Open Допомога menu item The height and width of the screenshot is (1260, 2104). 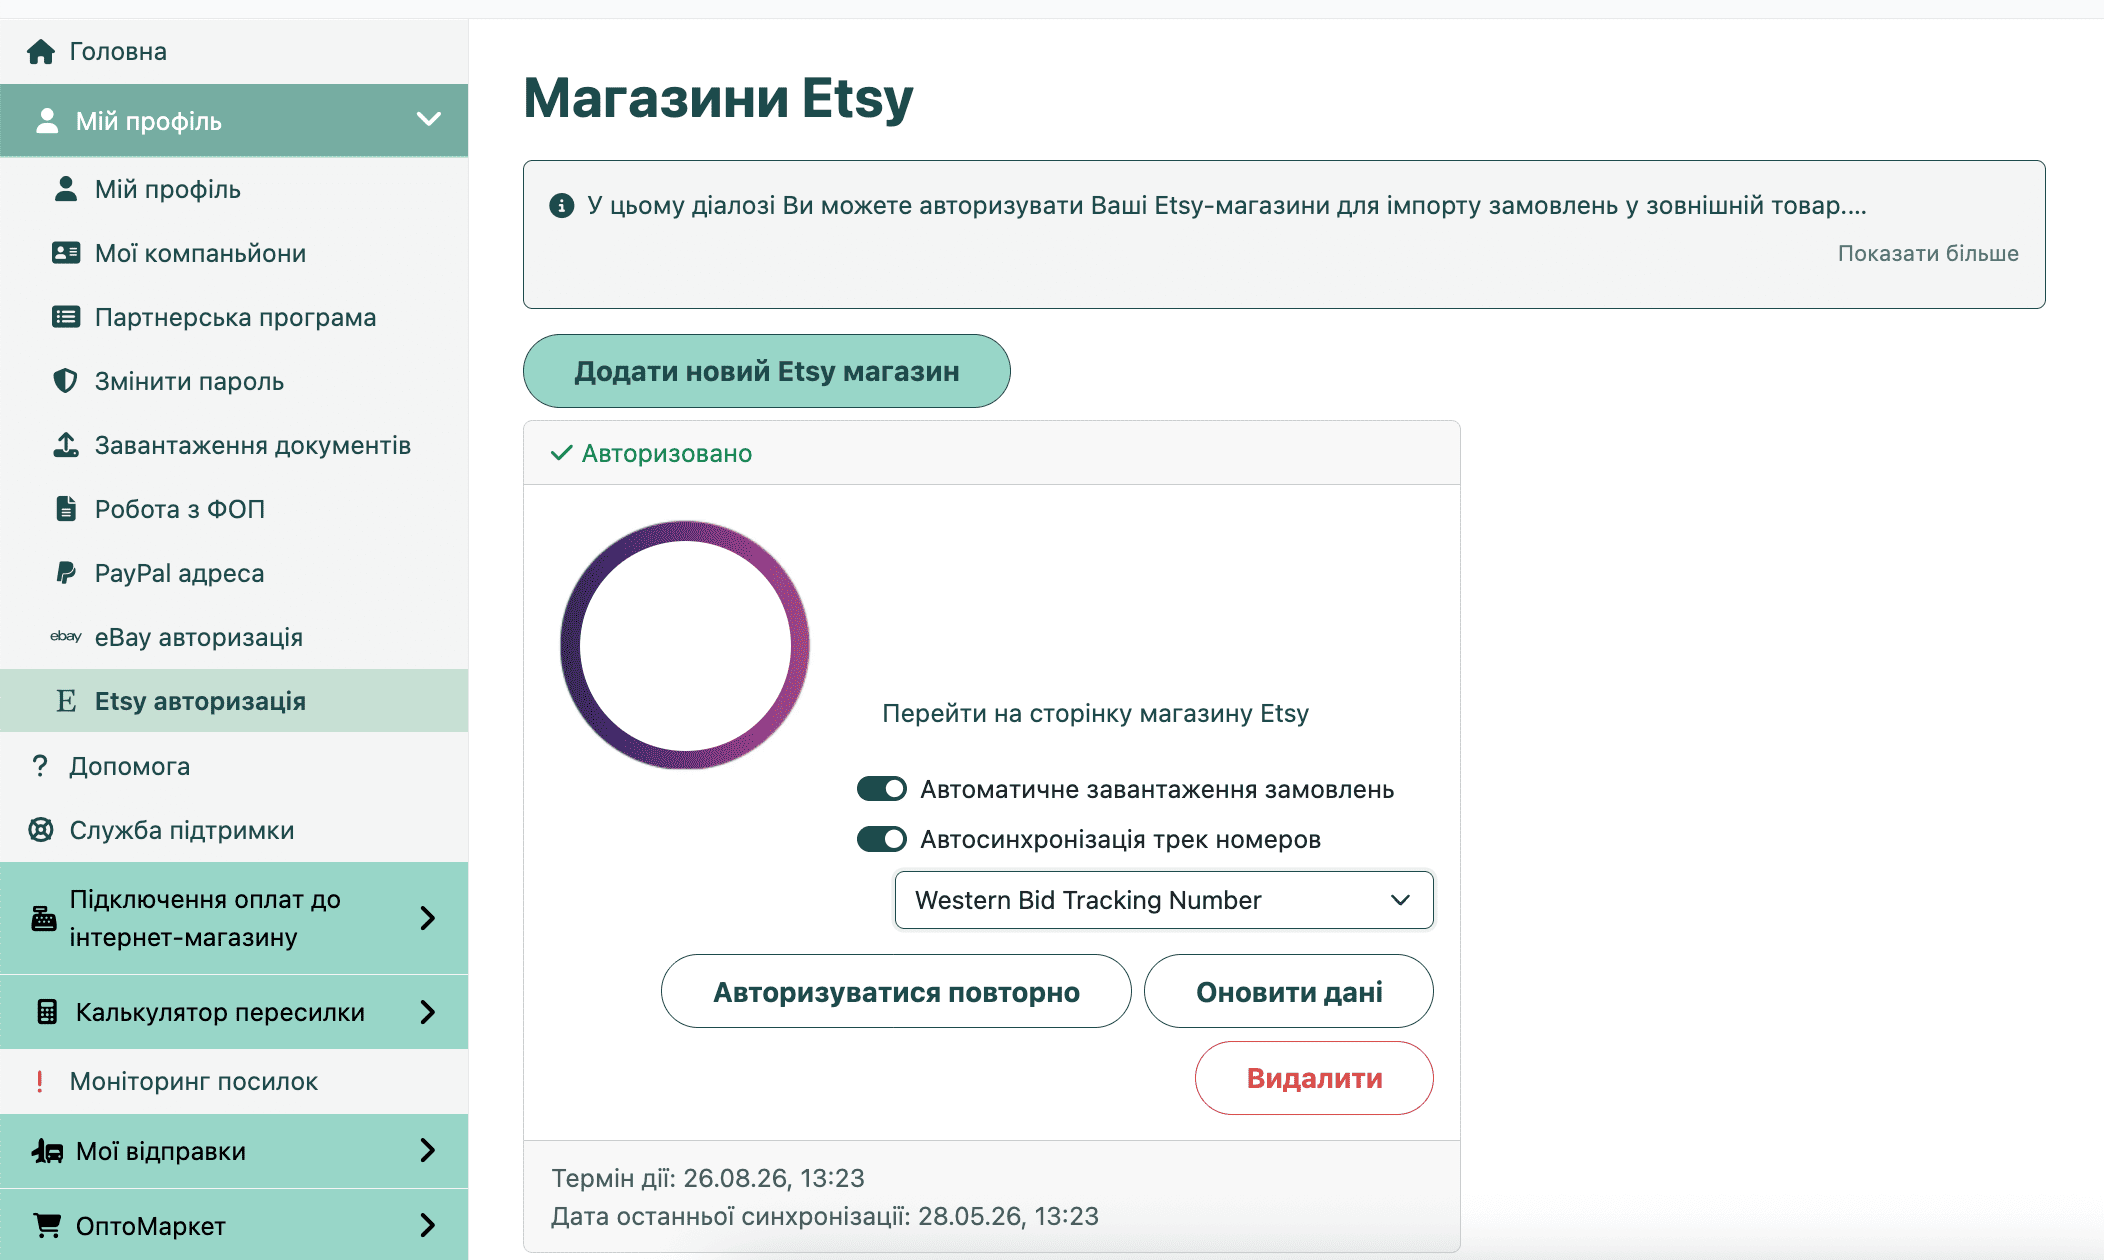point(234,766)
